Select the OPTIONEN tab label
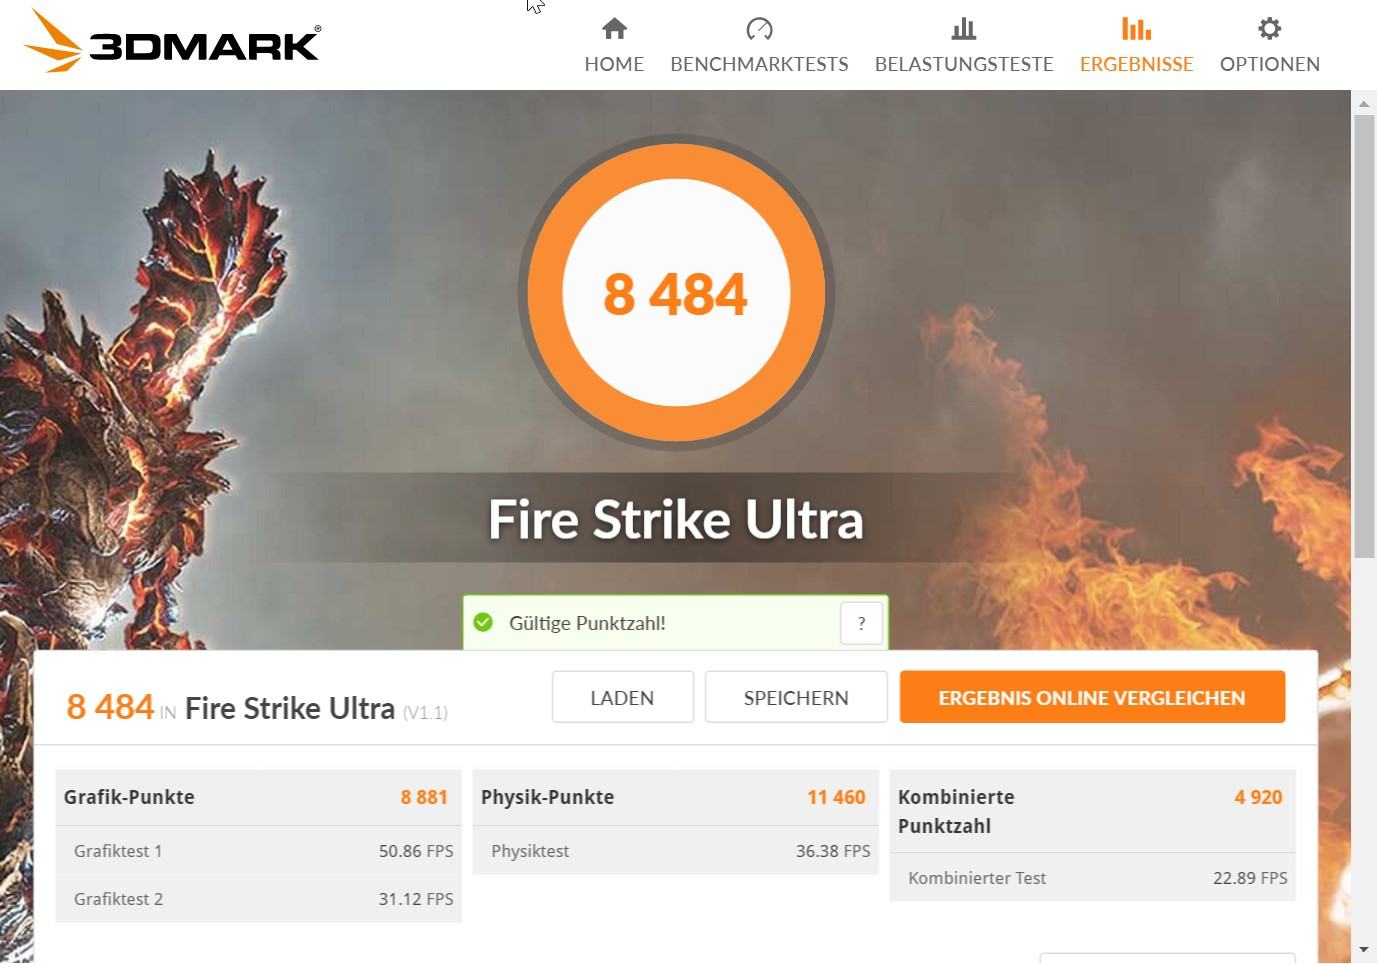This screenshot has height=964, width=1378. coord(1269,64)
